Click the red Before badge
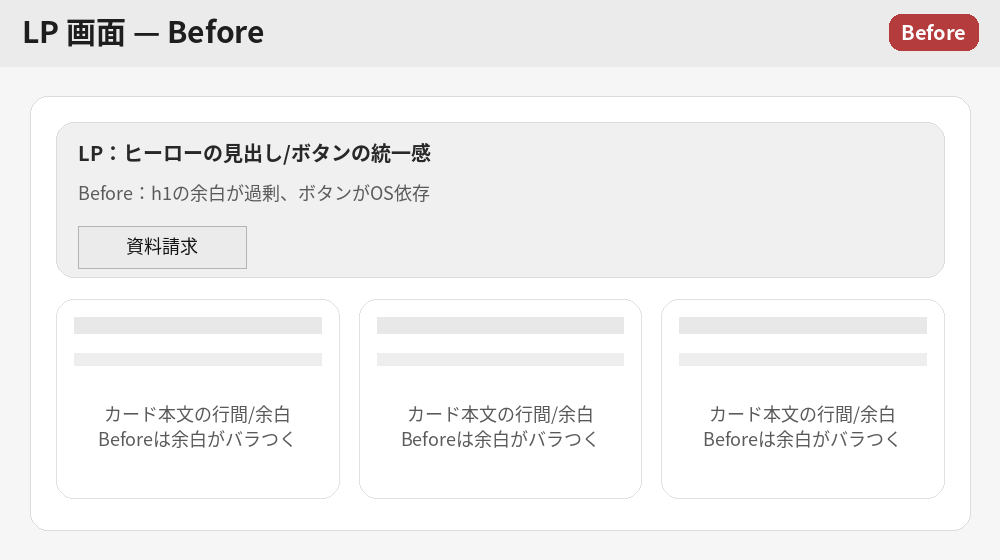The width and height of the screenshot is (1000, 560). [933, 32]
